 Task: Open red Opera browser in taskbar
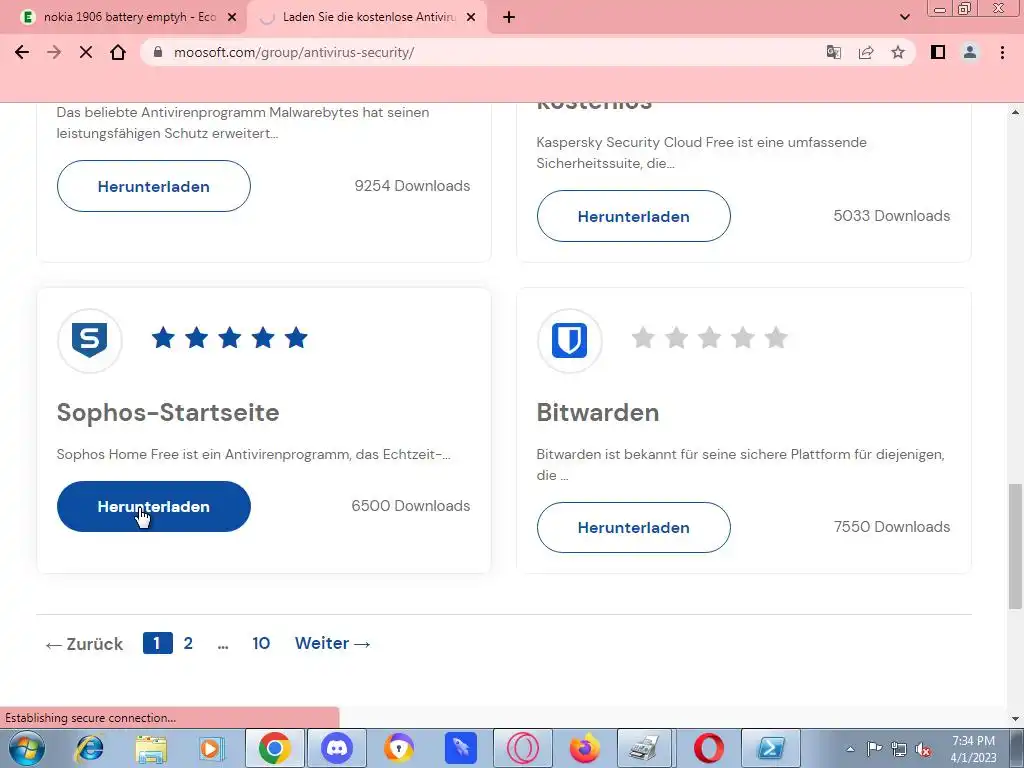click(709, 748)
